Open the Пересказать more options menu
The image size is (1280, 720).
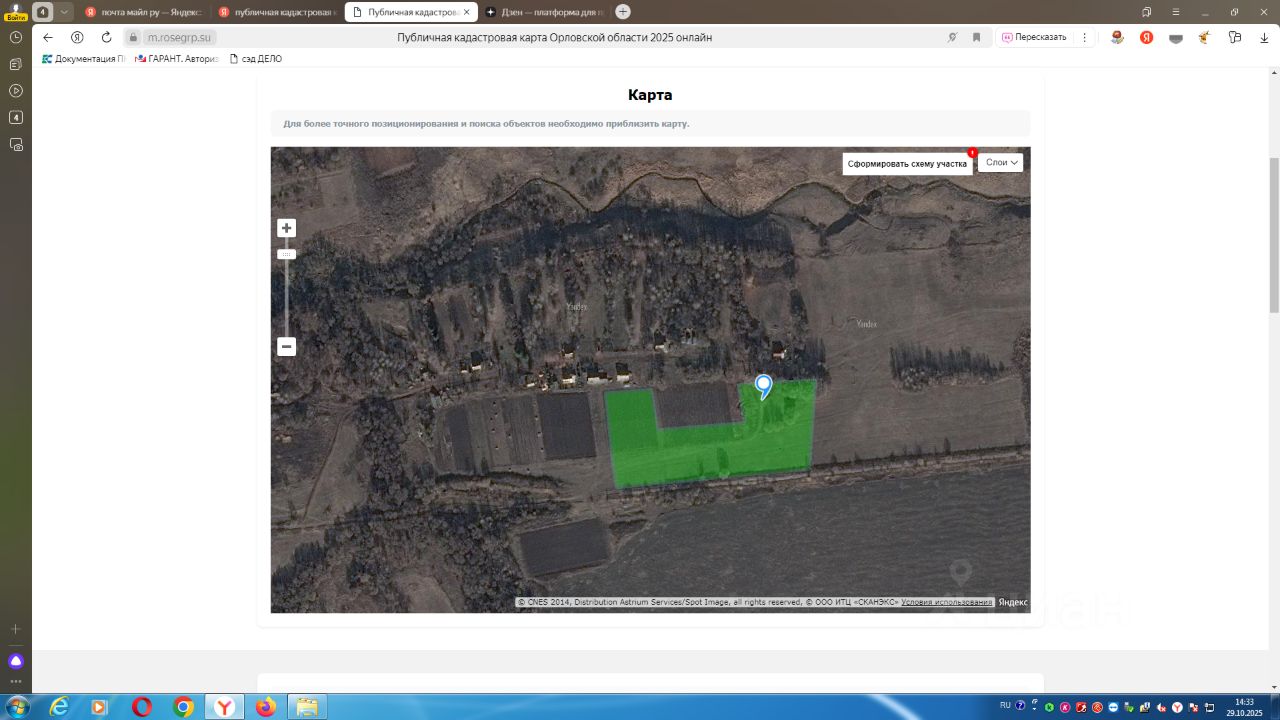[x=1085, y=37]
